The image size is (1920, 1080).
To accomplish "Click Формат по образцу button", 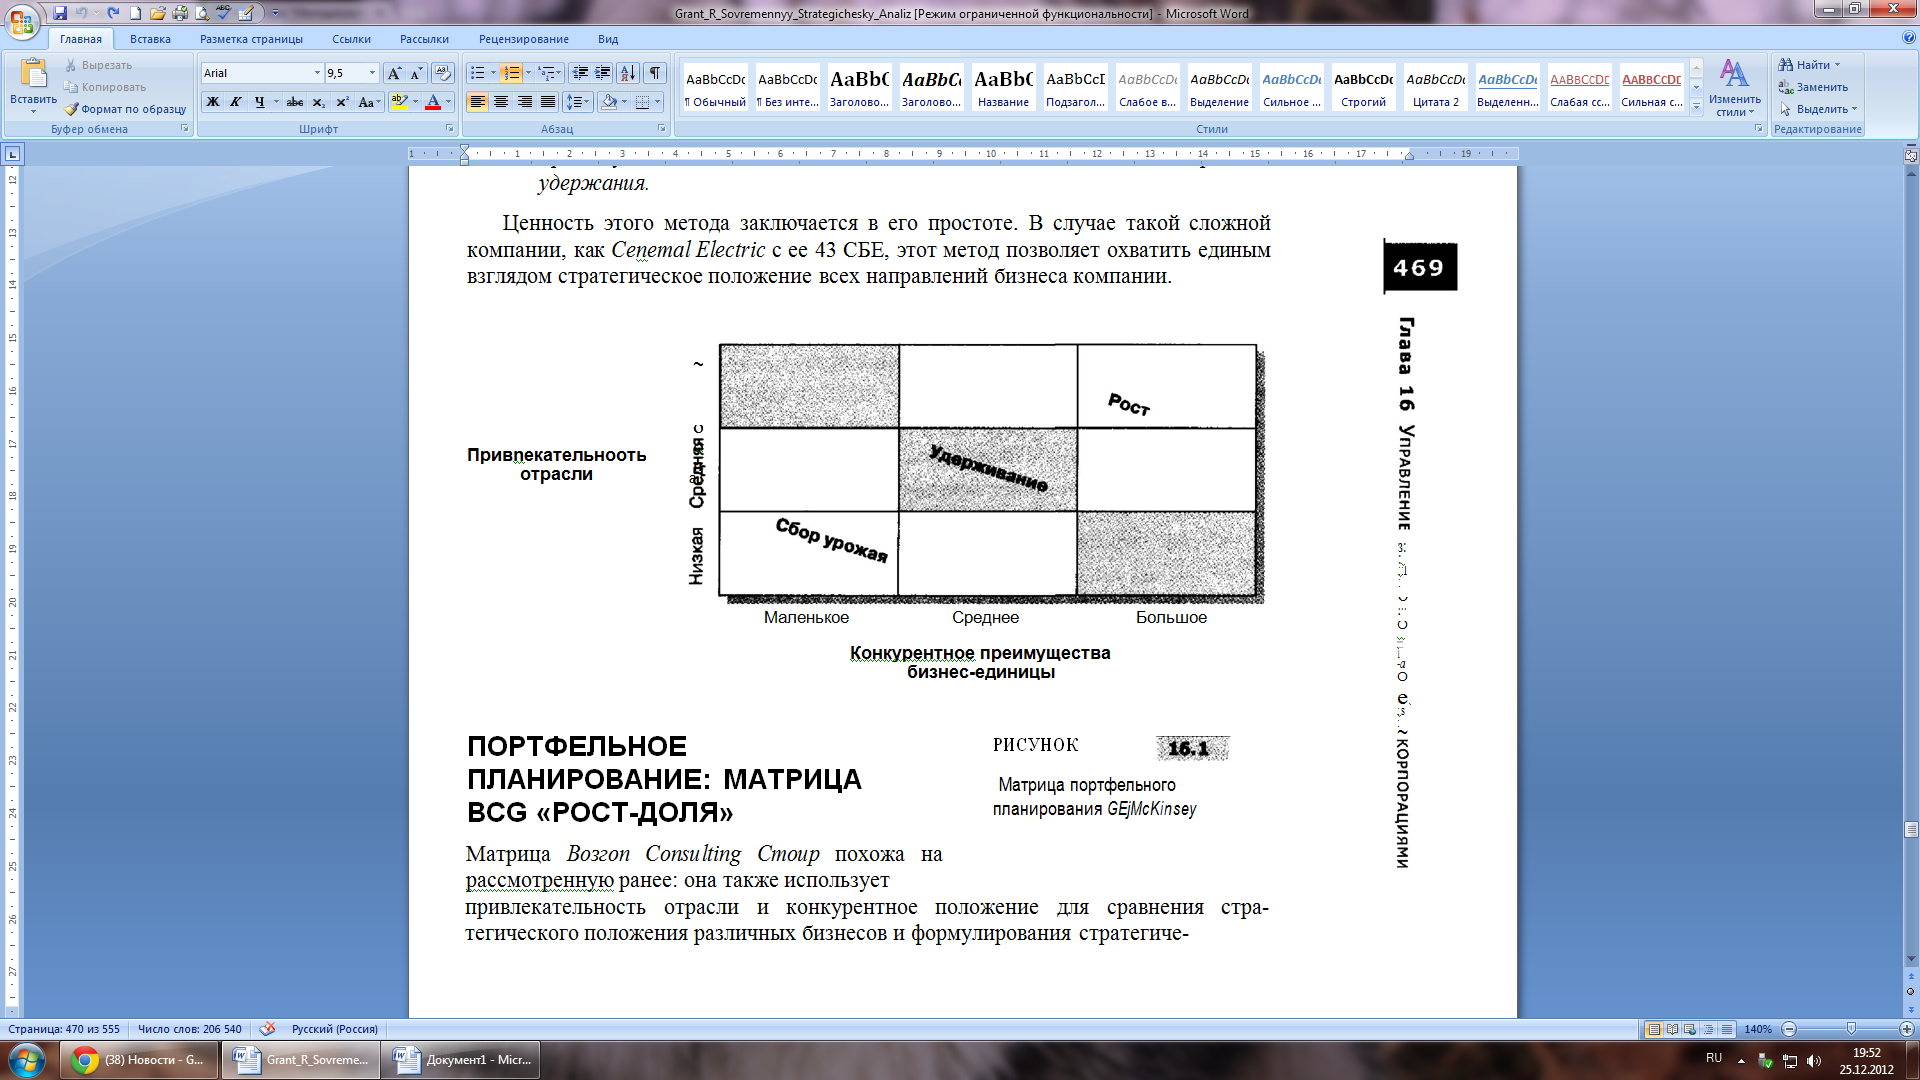I will (125, 109).
